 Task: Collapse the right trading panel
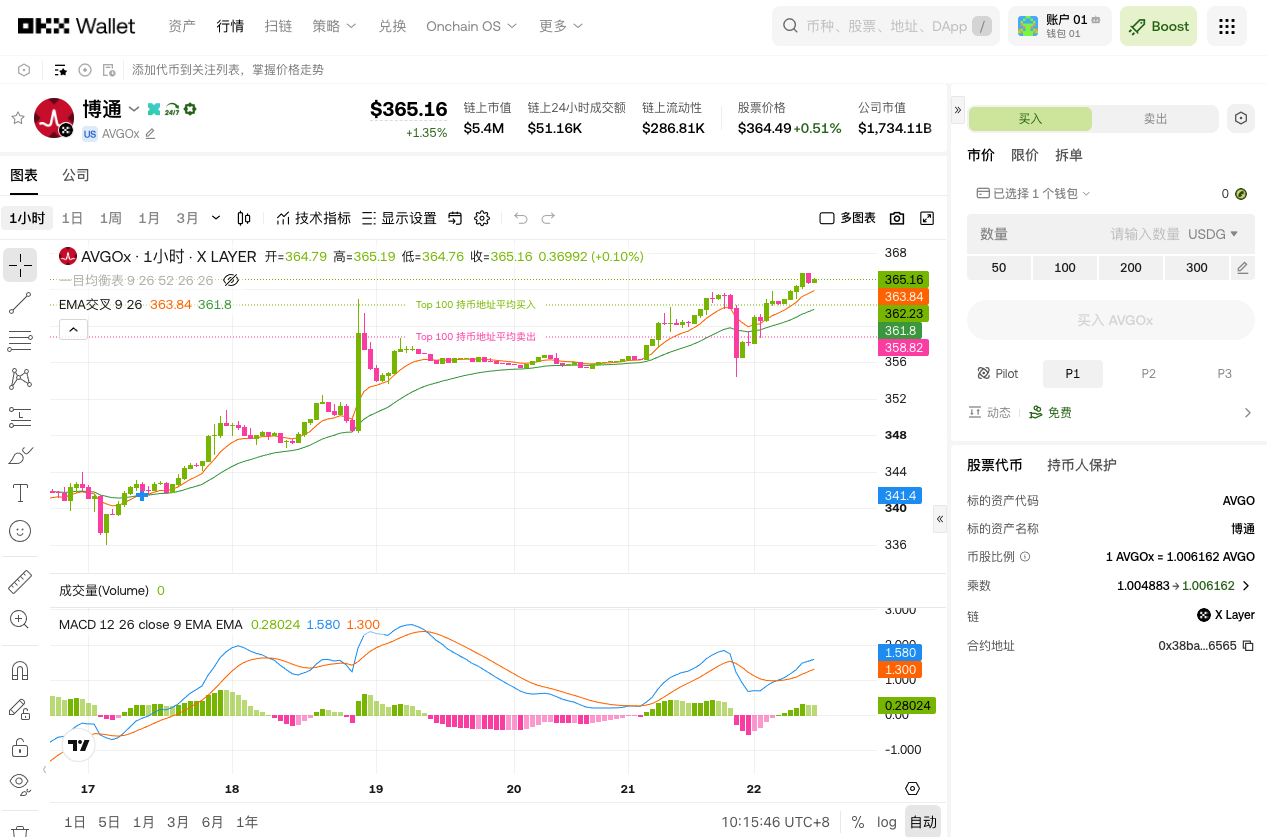957,109
